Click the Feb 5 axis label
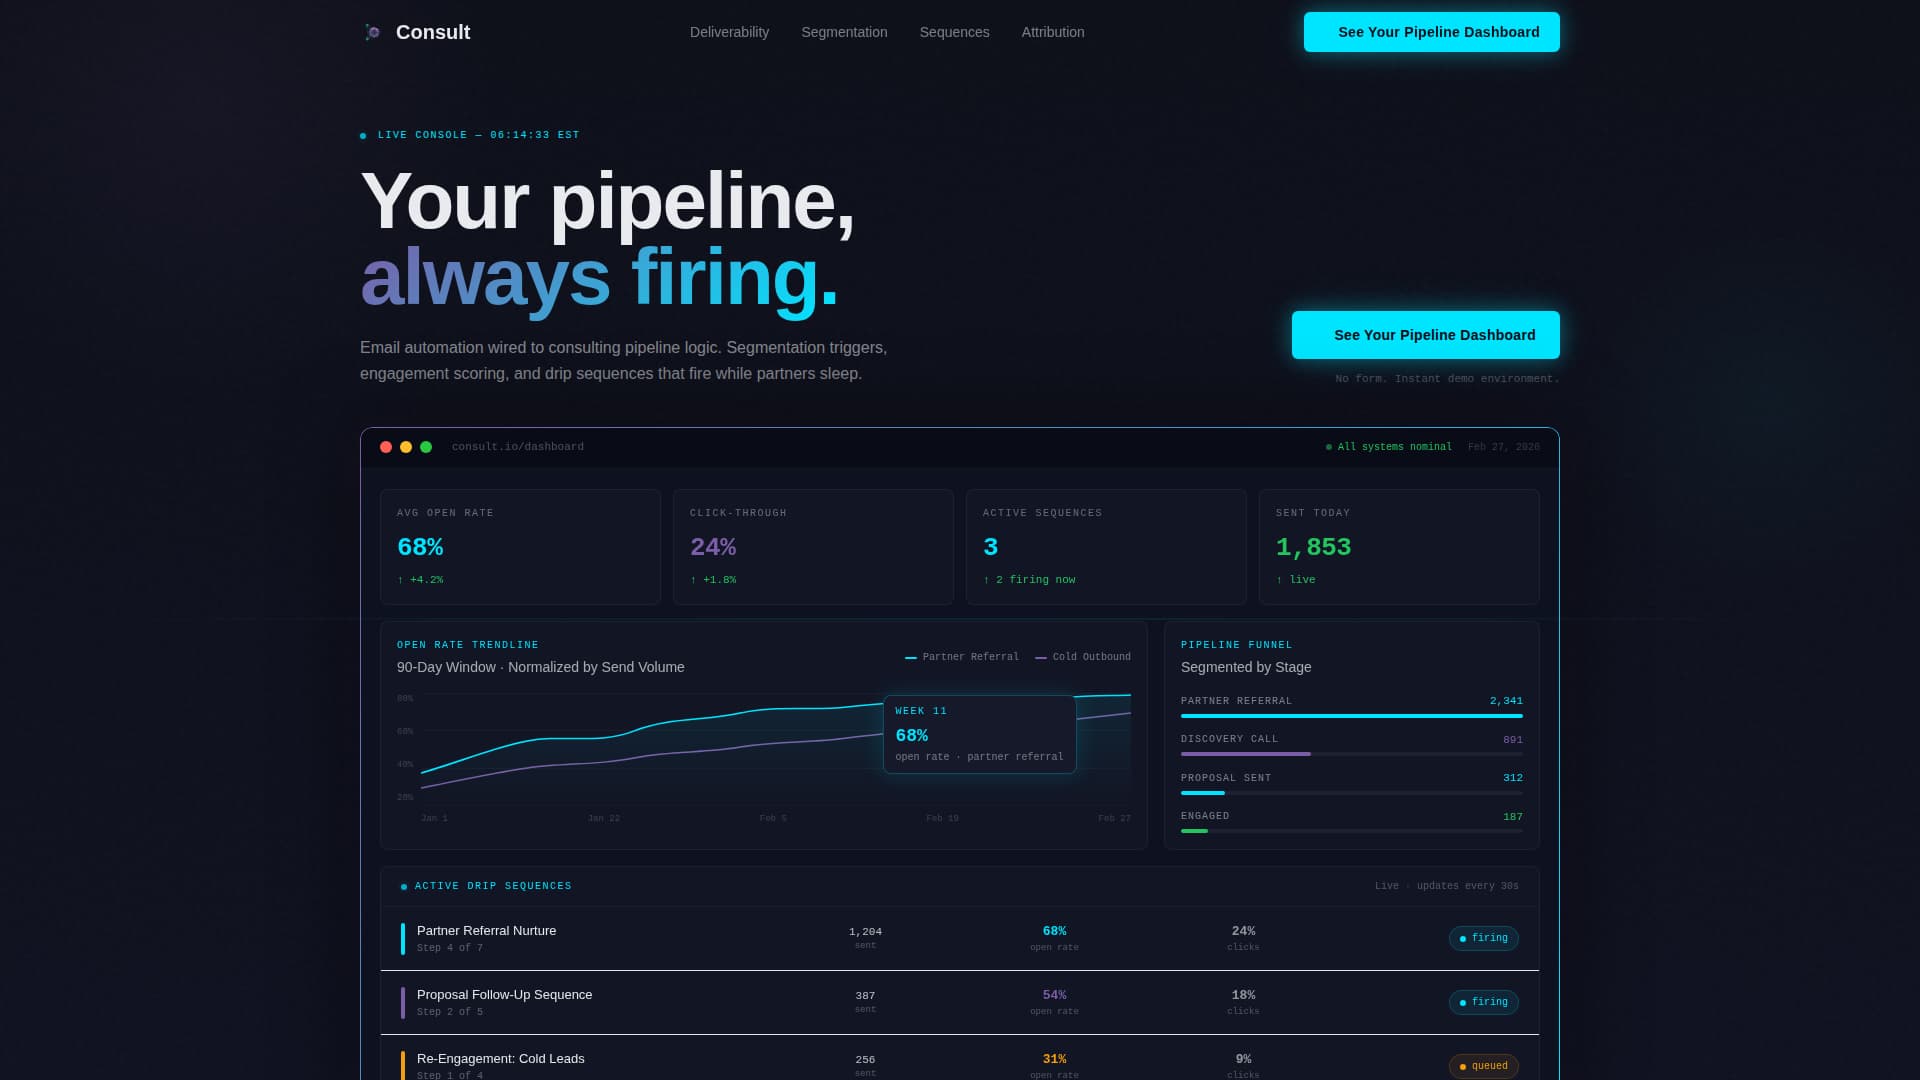The width and height of the screenshot is (1920, 1080). tap(773, 818)
